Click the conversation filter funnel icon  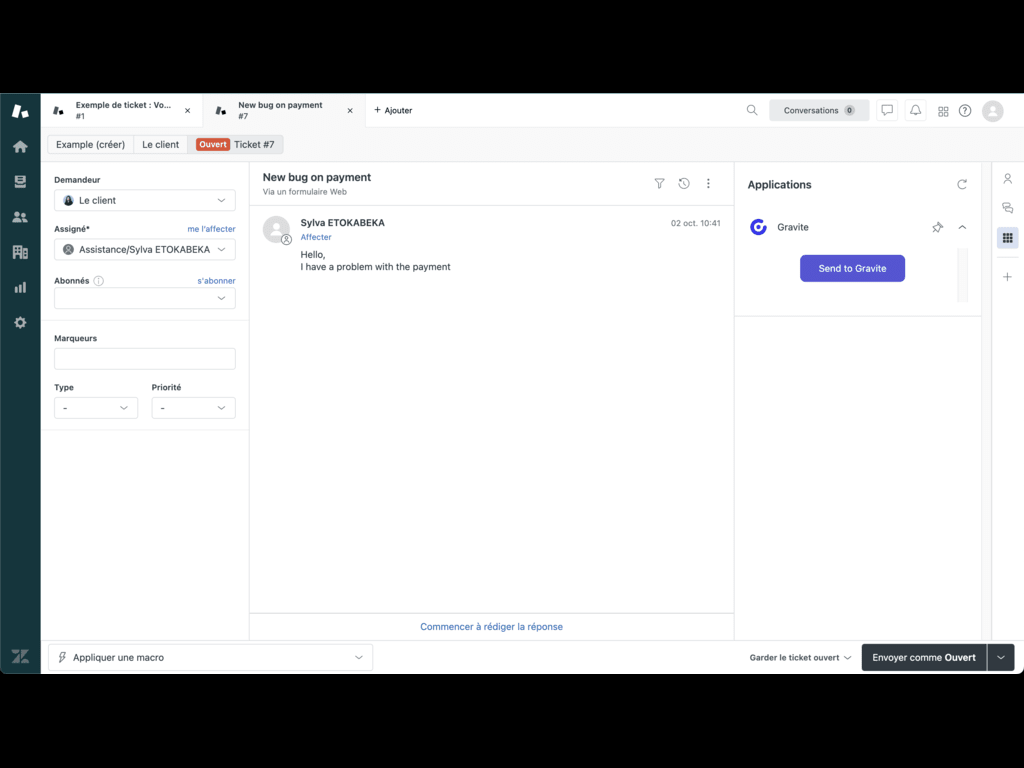659,184
